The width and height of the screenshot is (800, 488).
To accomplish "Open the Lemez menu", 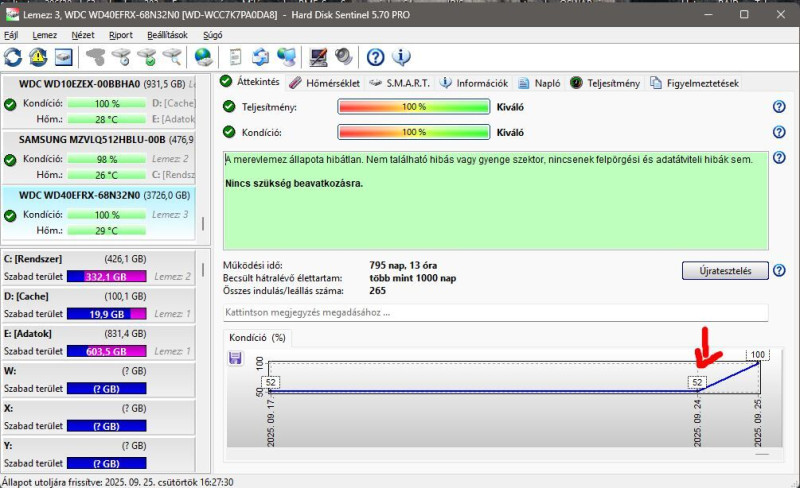I will click(44, 35).
